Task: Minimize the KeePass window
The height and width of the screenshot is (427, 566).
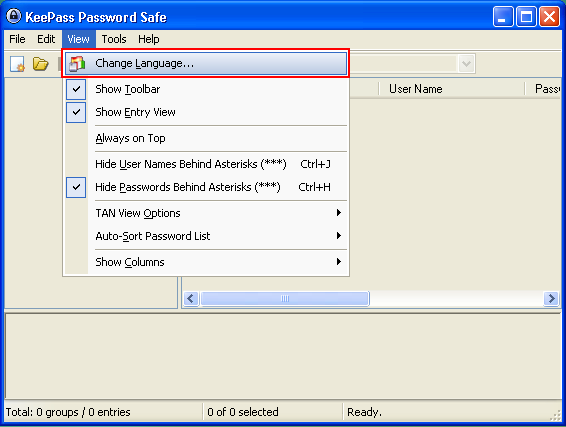Action: (503, 17)
